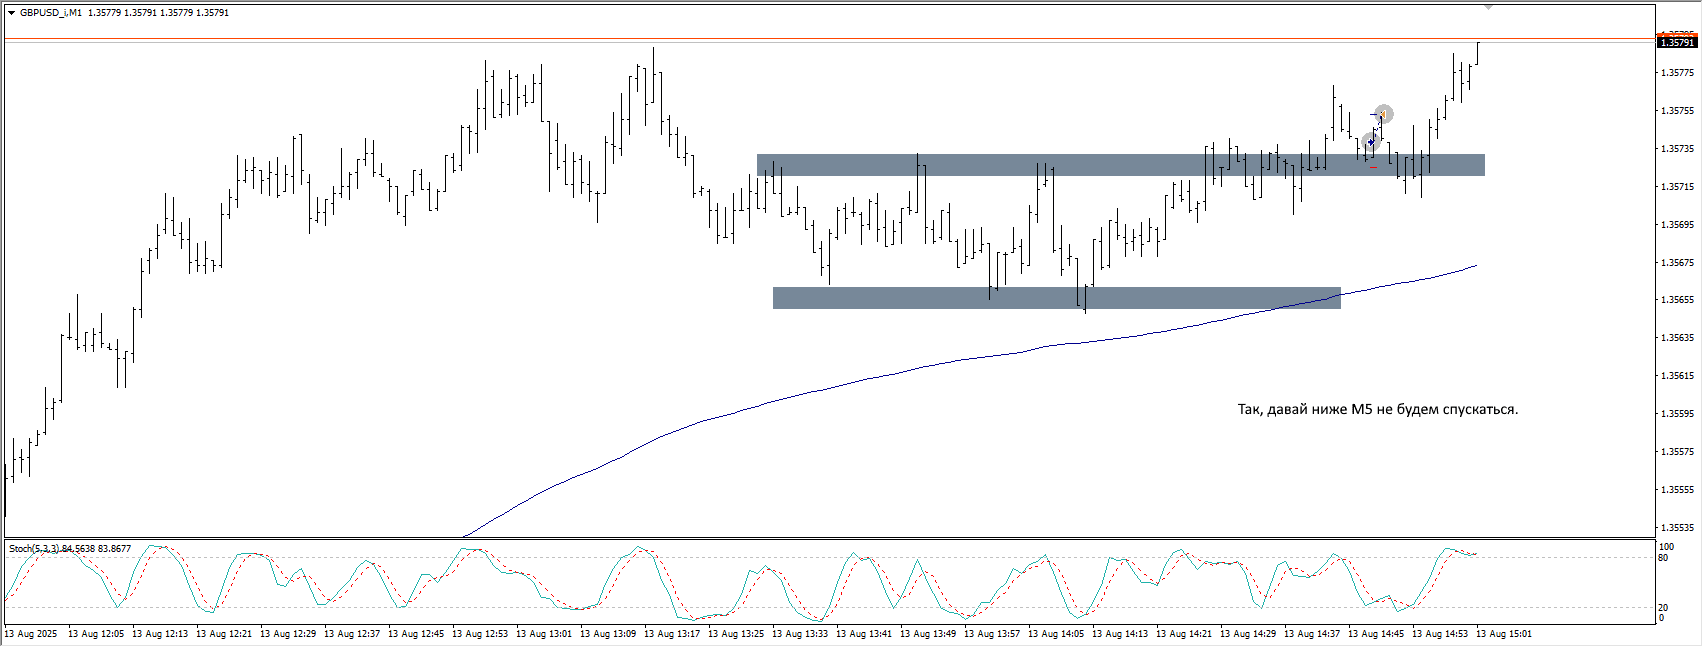Click the 13 Aug 2025 date label
Viewport: 1703px width, 647px height.
click(31, 634)
